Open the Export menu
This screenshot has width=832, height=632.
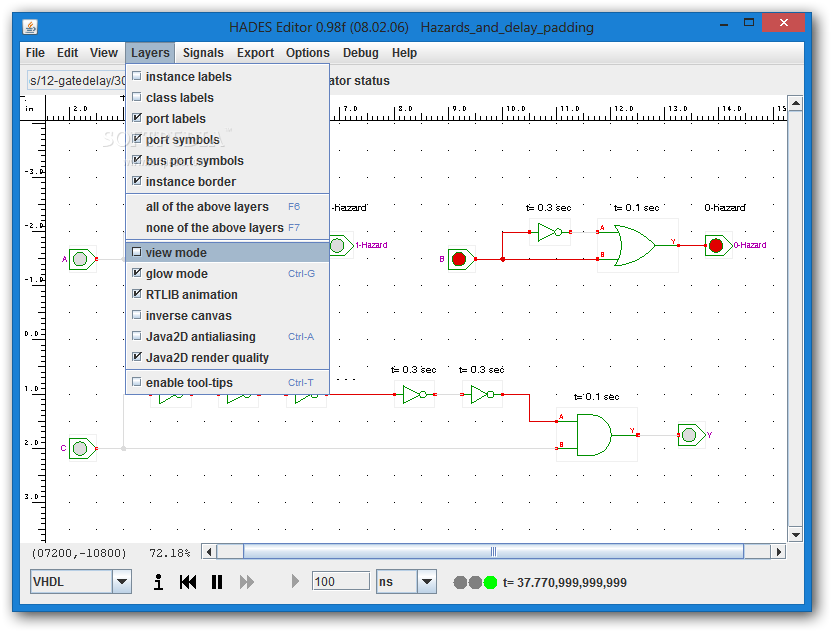(x=255, y=53)
